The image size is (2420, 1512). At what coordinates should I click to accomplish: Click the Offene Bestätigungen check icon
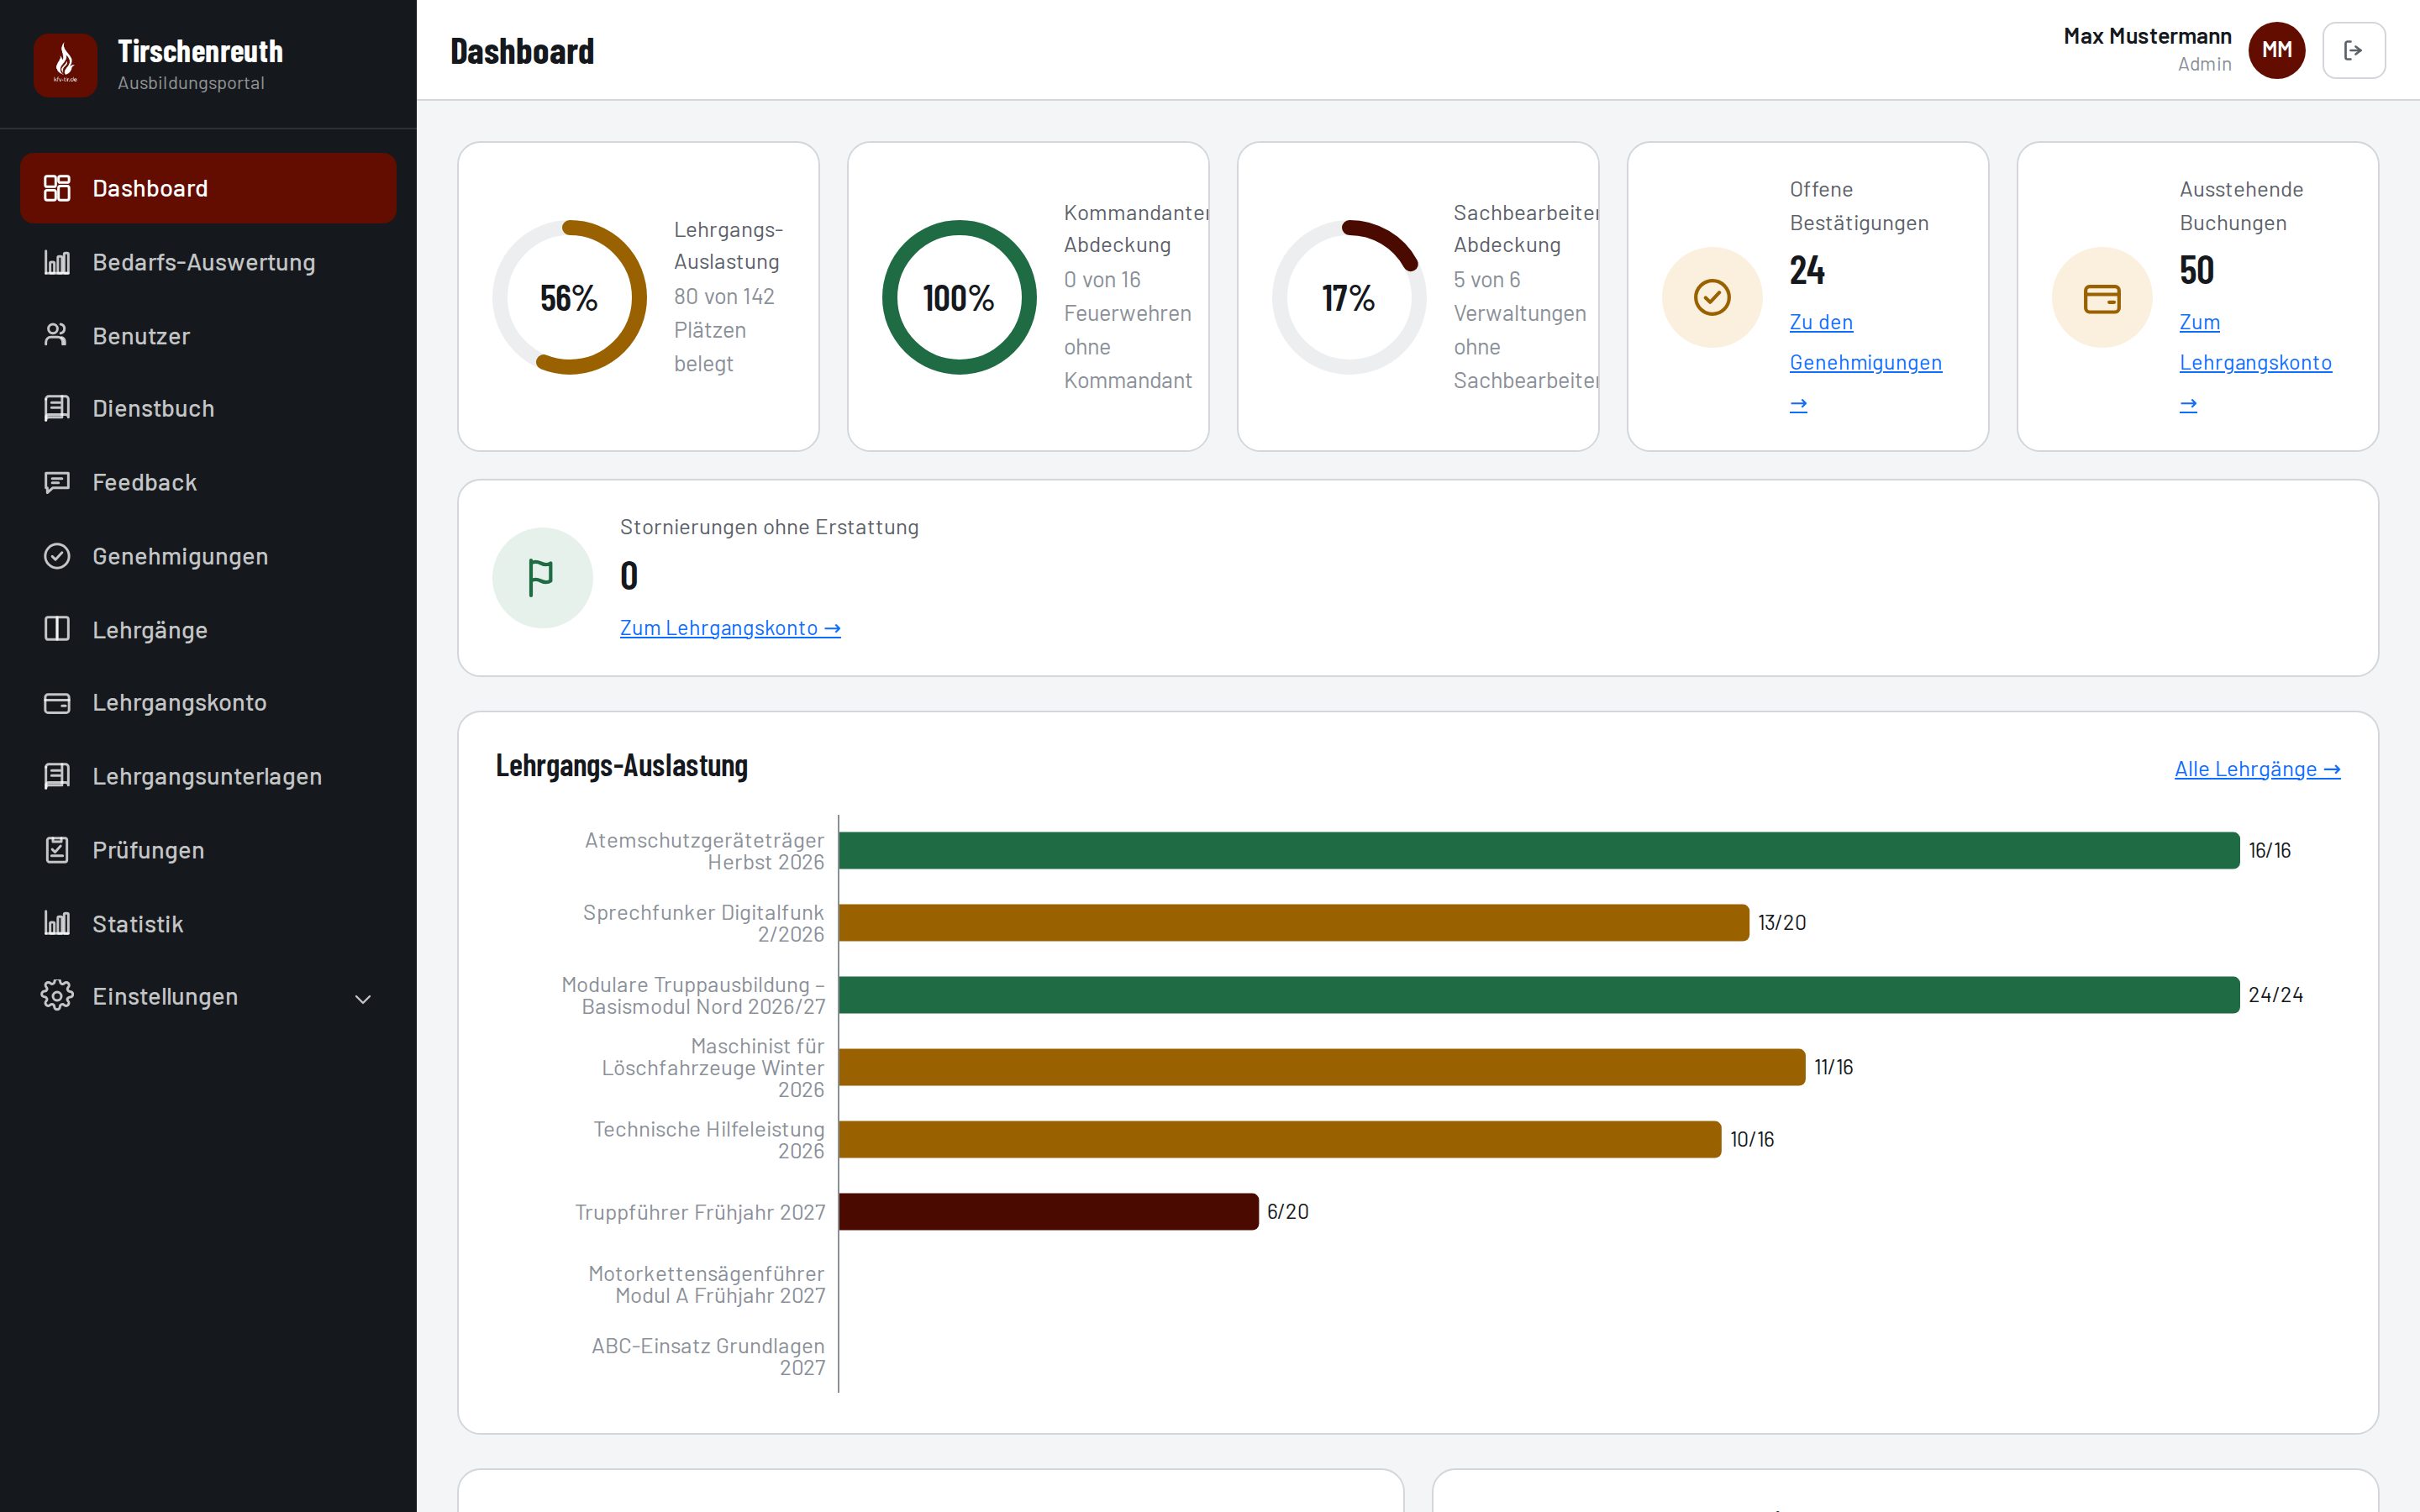(1712, 297)
